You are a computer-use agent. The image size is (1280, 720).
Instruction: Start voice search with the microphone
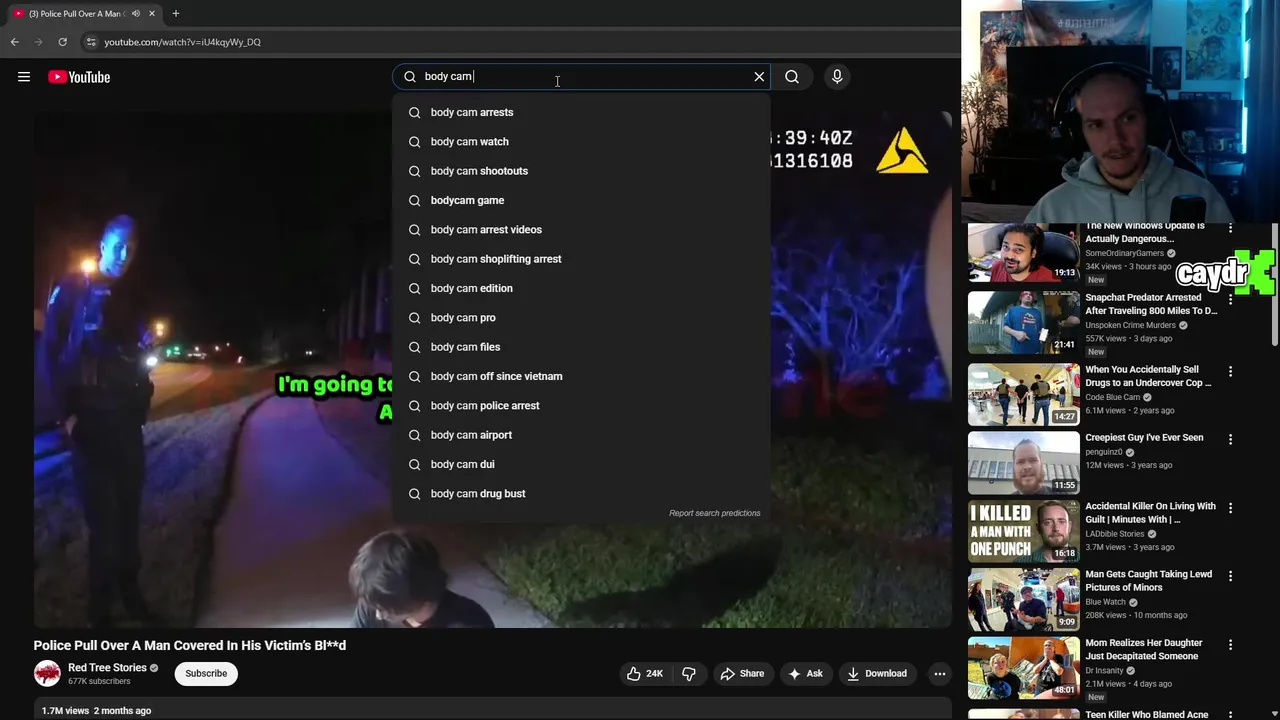(x=837, y=76)
